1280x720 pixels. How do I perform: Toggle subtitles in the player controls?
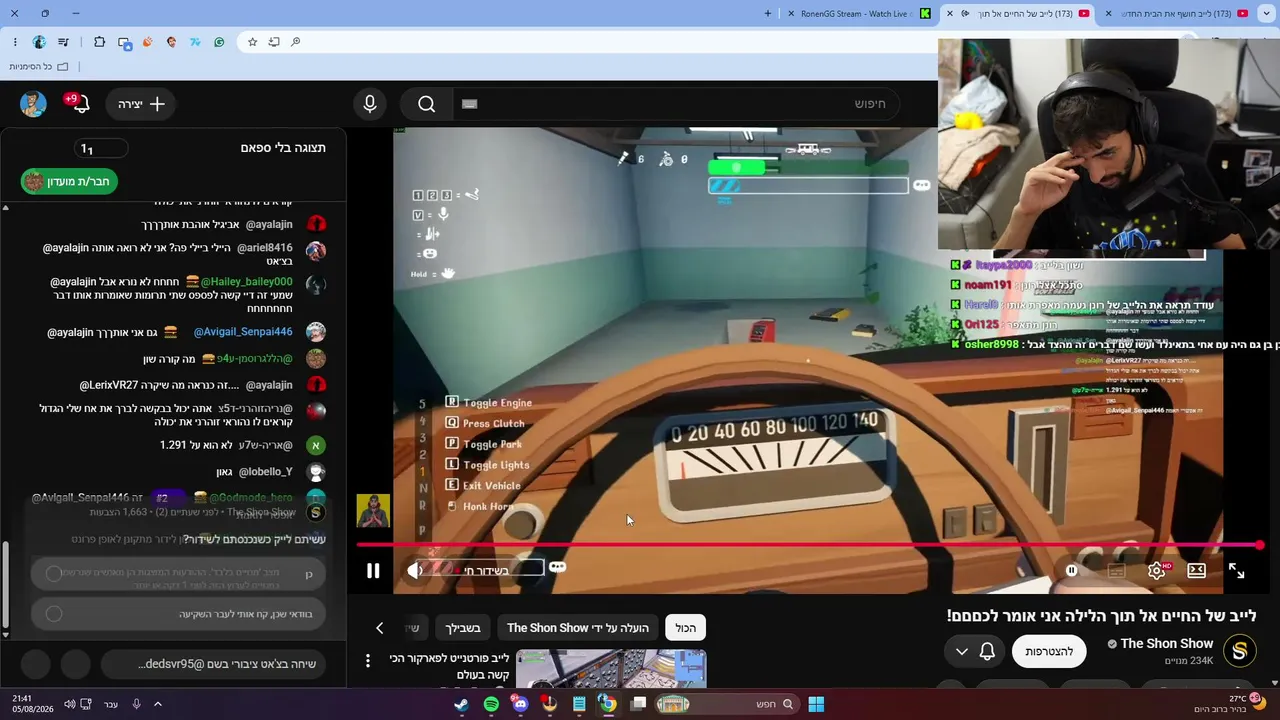[x=1116, y=570]
